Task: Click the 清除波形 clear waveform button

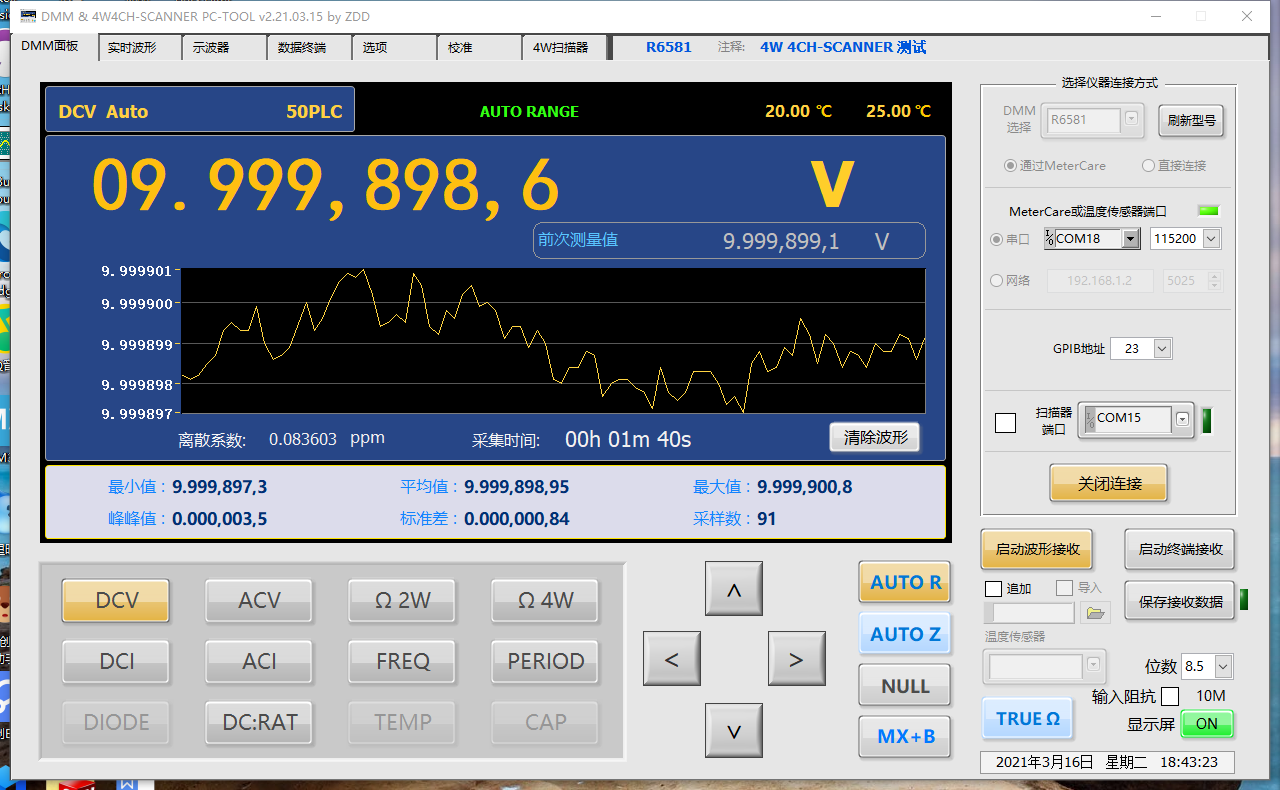Action: coord(874,438)
